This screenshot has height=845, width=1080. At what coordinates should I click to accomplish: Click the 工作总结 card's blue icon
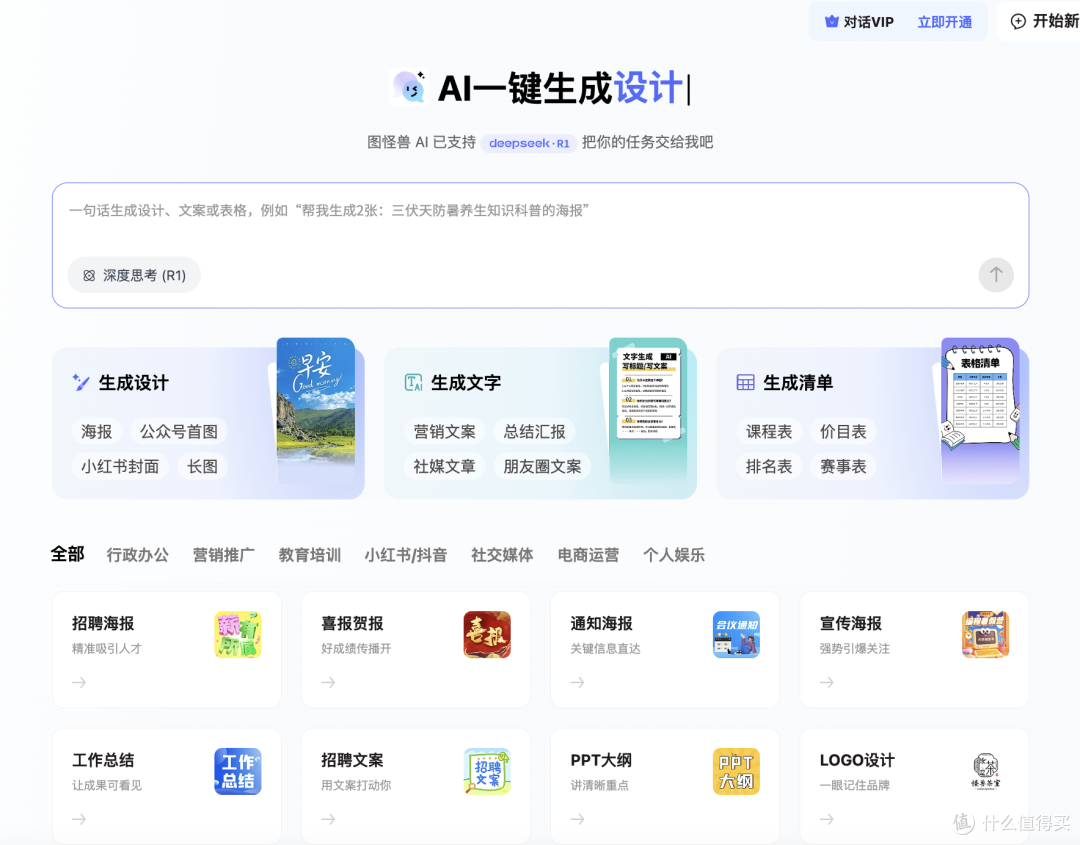(238, 771)
